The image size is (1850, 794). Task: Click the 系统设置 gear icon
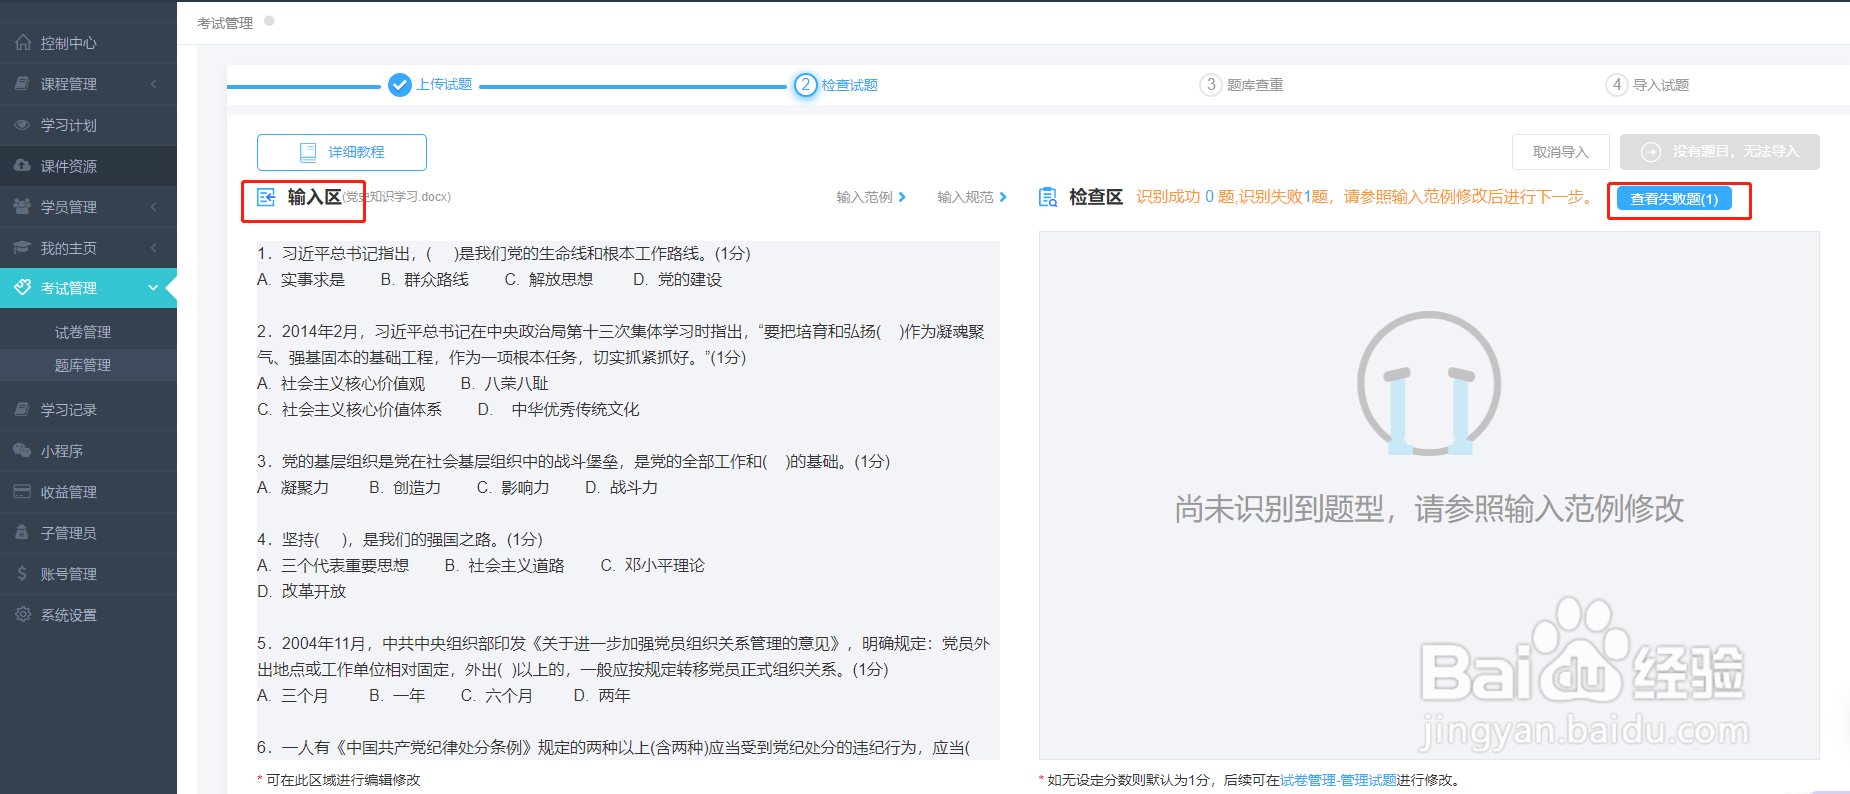23,615
